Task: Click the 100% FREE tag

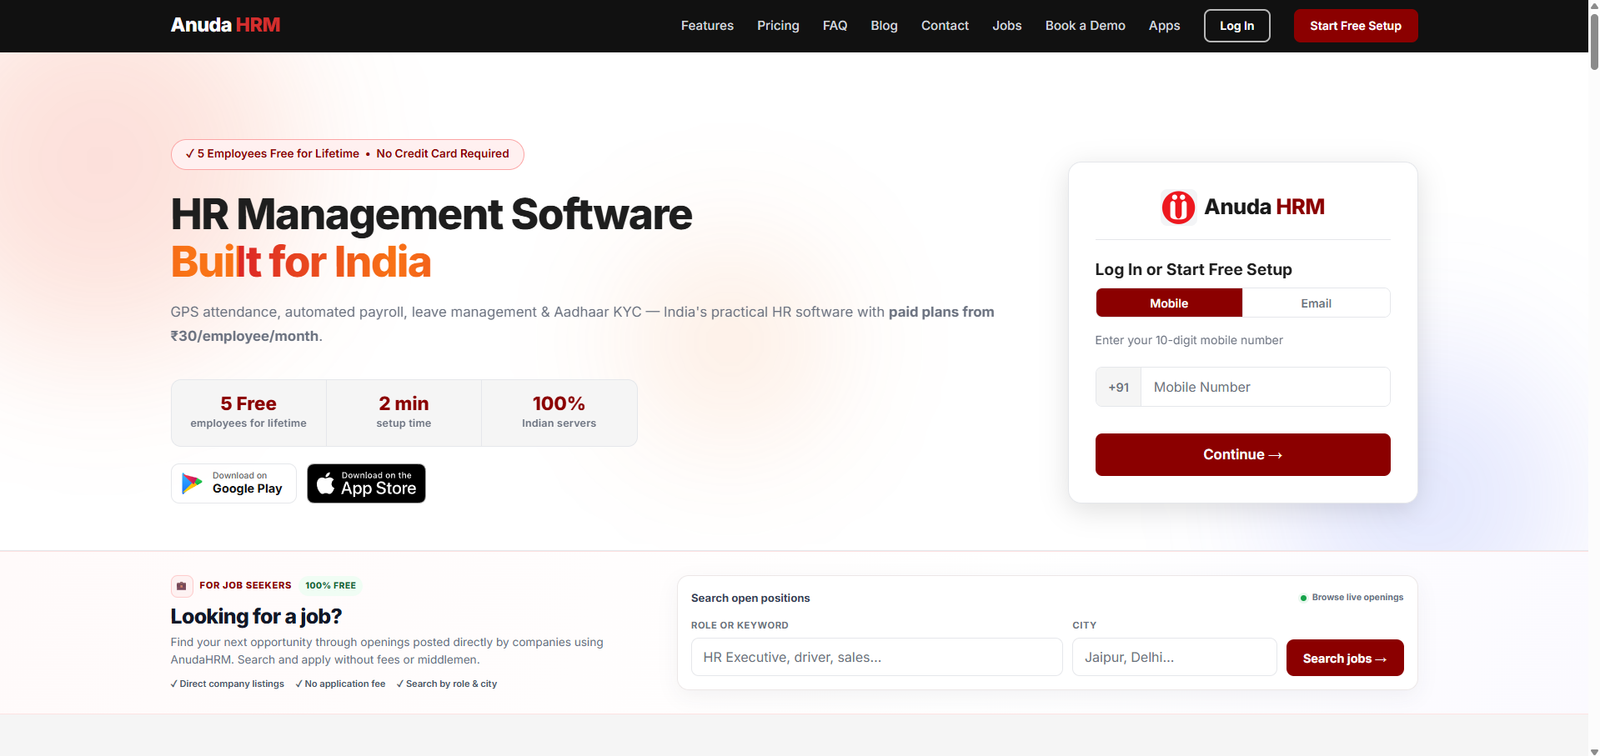Action: click(331, 586)
